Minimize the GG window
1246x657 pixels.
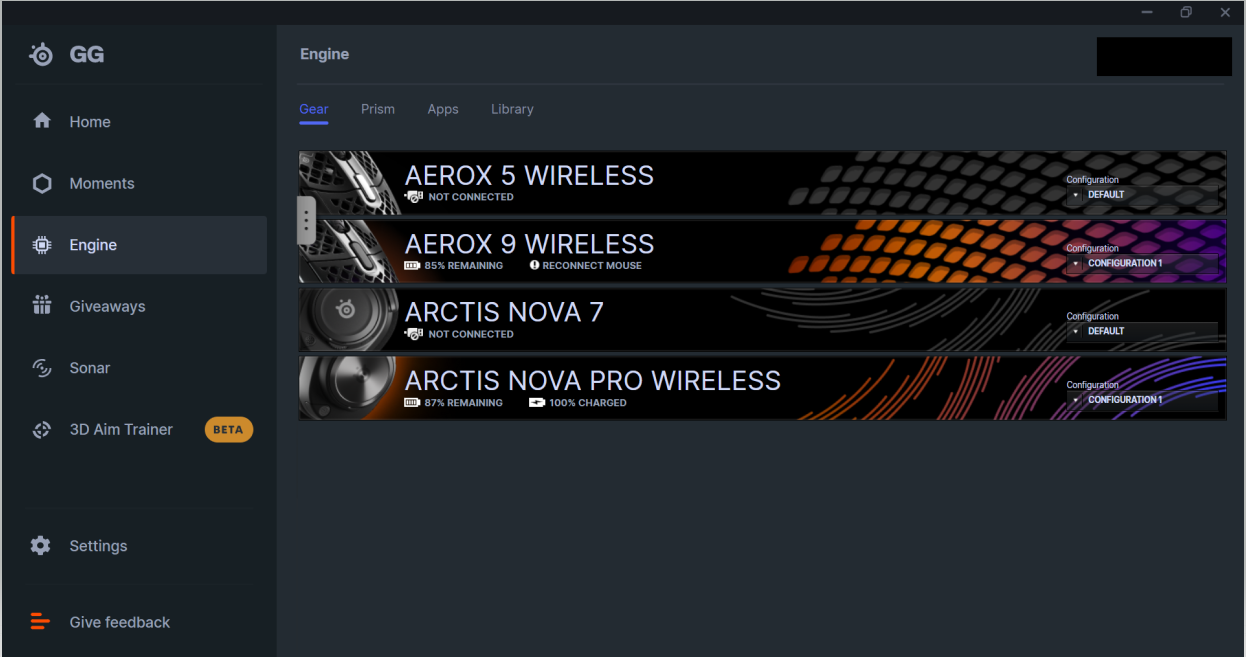pyautogui.click(x=1147, y=12)
